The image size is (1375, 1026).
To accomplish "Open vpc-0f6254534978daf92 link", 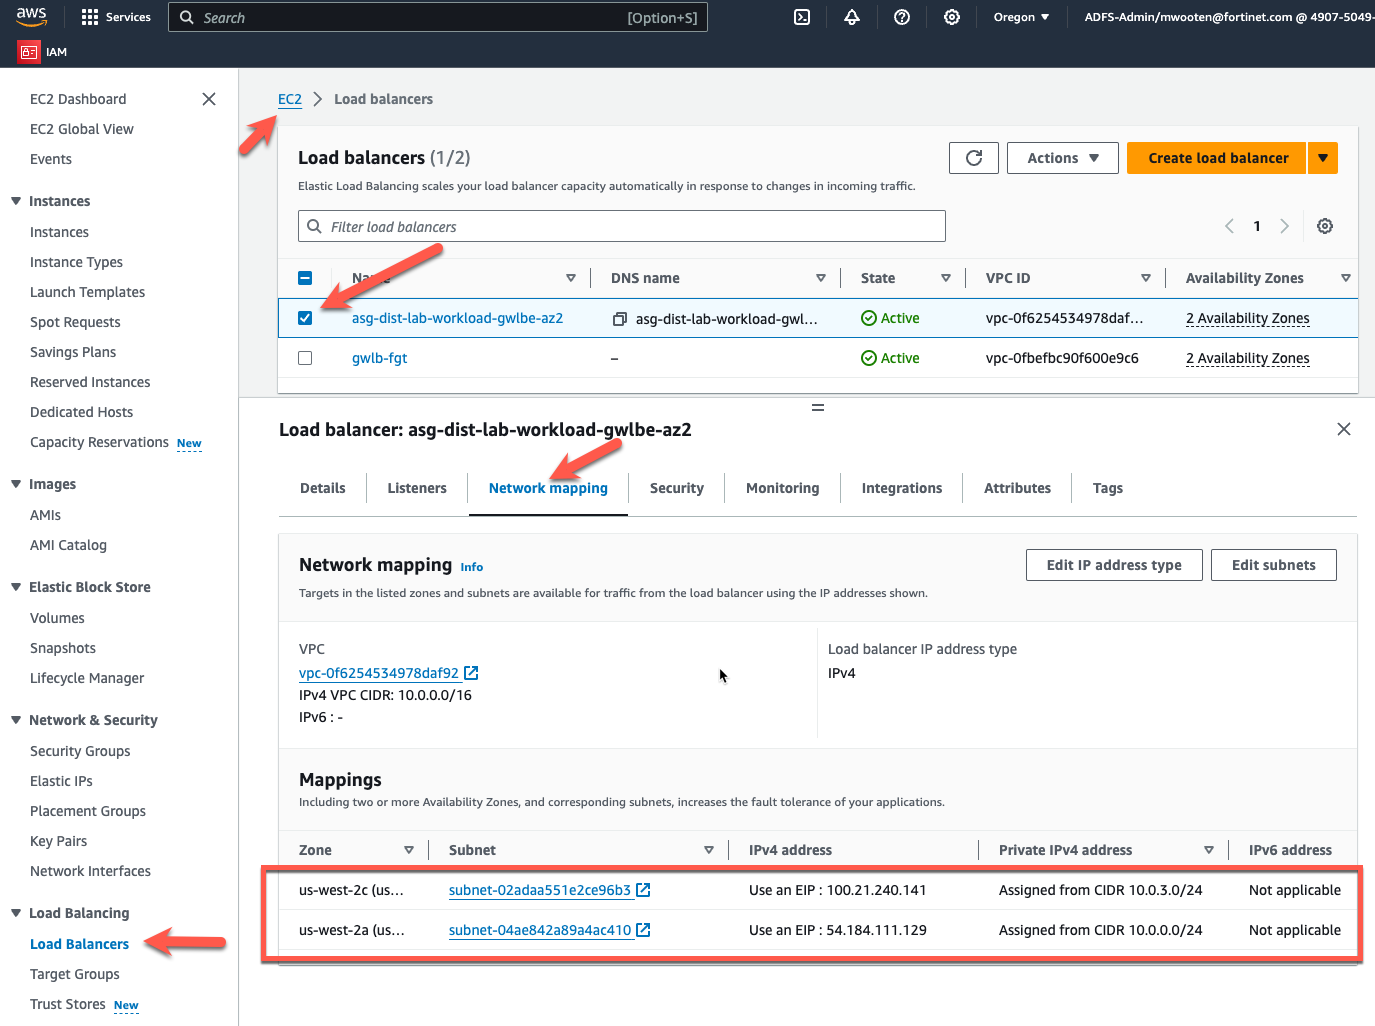I will click(379, 673).
